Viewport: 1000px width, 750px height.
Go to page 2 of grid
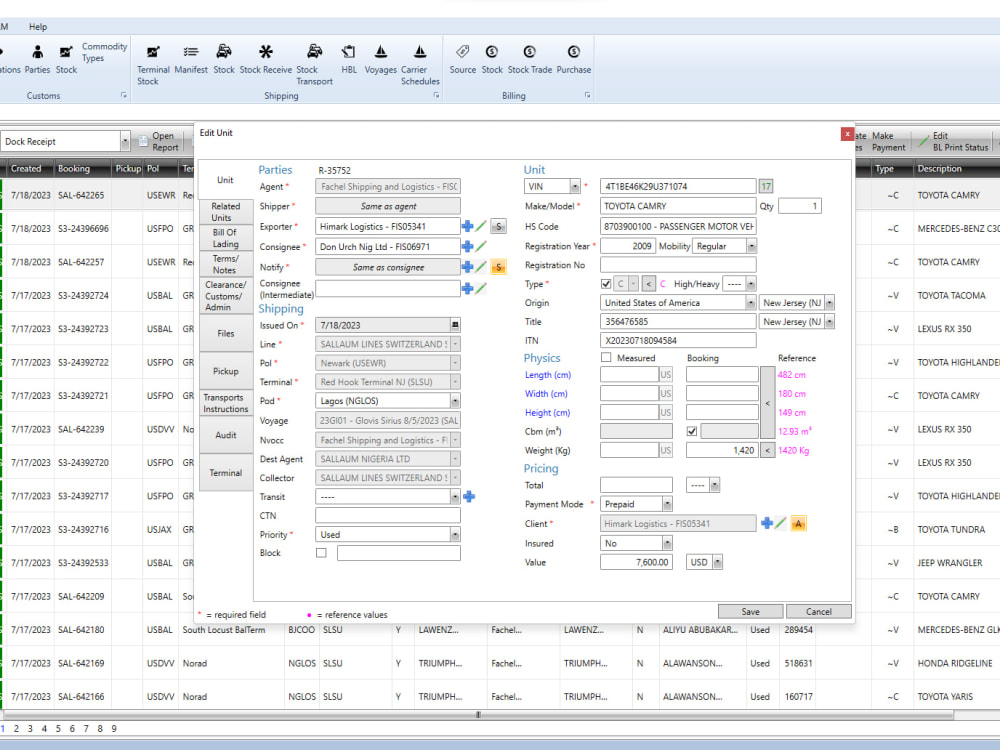pyautogui.click(x=16, y=728)
